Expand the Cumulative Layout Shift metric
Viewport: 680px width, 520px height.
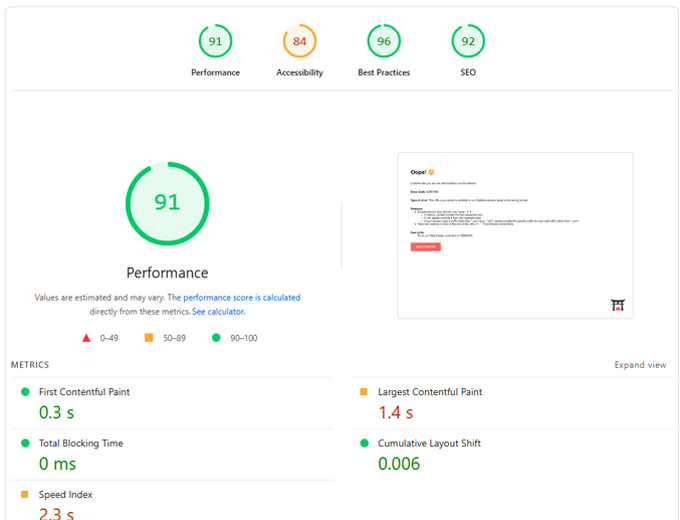430,443
